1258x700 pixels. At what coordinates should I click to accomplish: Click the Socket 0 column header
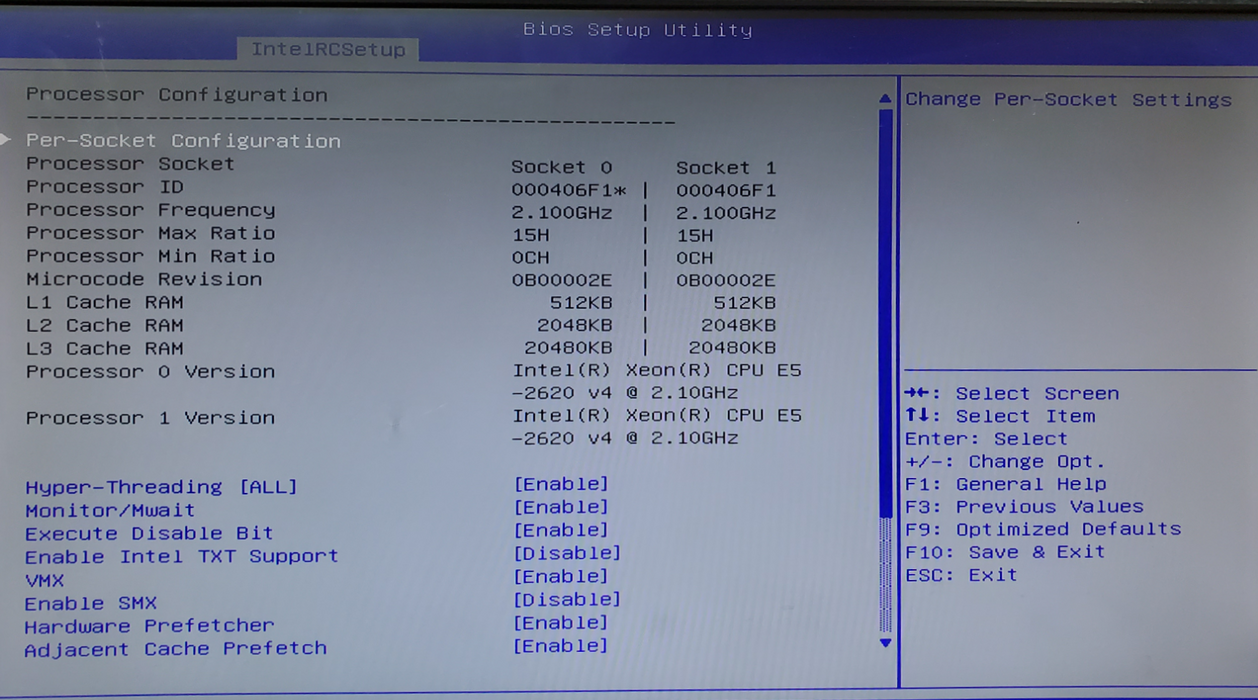coord(561,167)
